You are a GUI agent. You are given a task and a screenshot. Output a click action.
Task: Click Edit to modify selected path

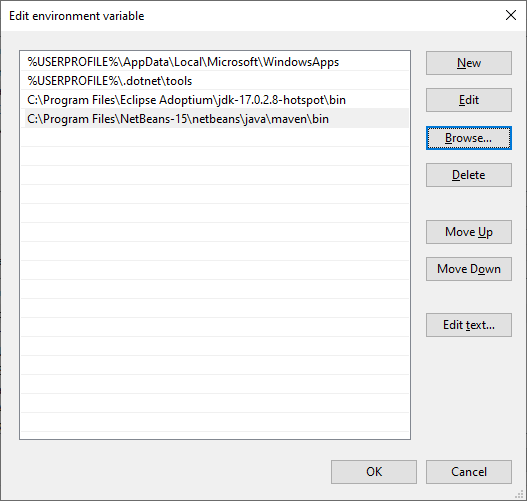pos(469,100)
